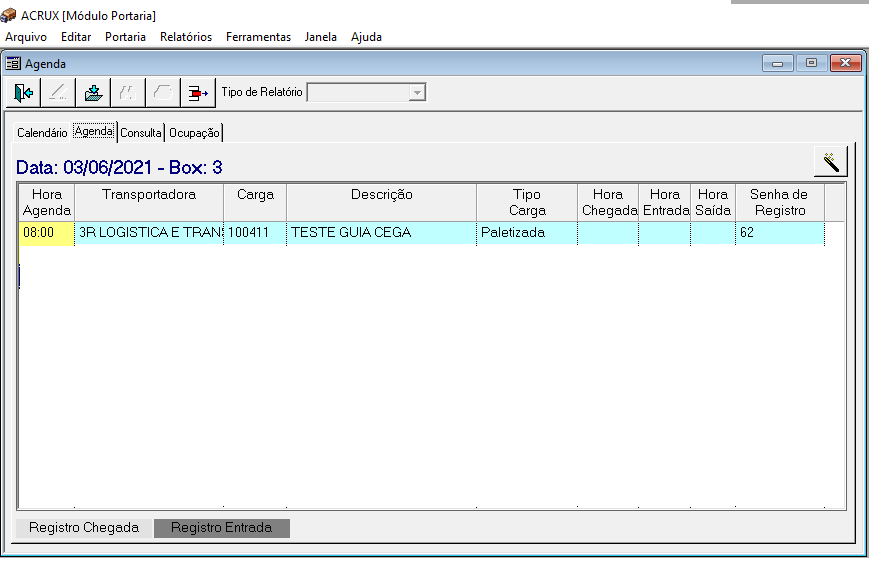Click the Hora Agenda column header
Screen dimensions: 869x562
click(x=47, y=202)
